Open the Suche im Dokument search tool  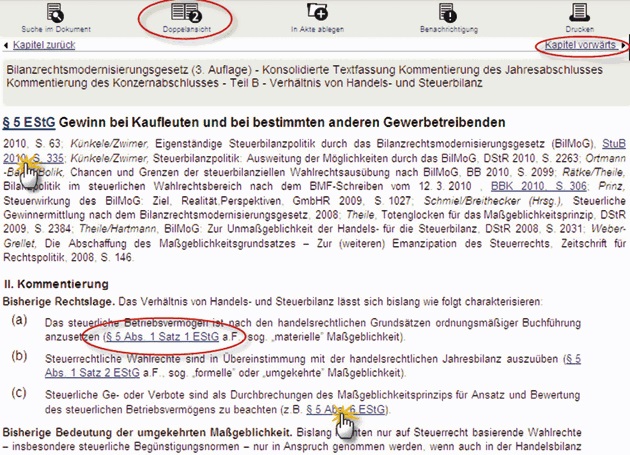pos(54,14)
